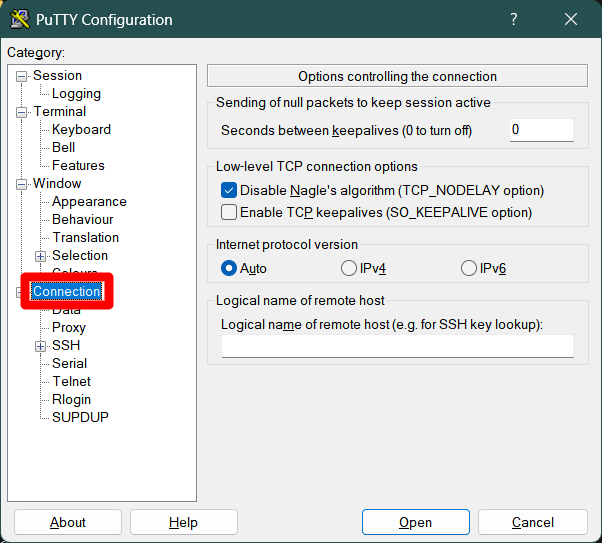Image resolution: width=602 pixels, height=543 pixels.
Task: Open the Features category
Action: [x=78, y=166]
